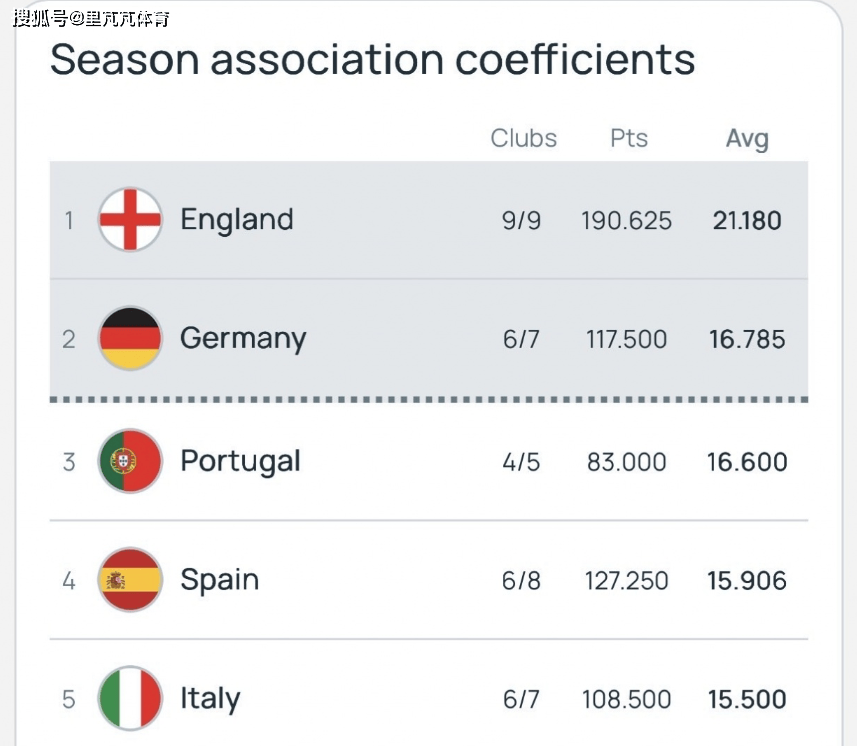Sort by the Avg column header
This screenshot has height=746, width=857.
click(747, 139)
